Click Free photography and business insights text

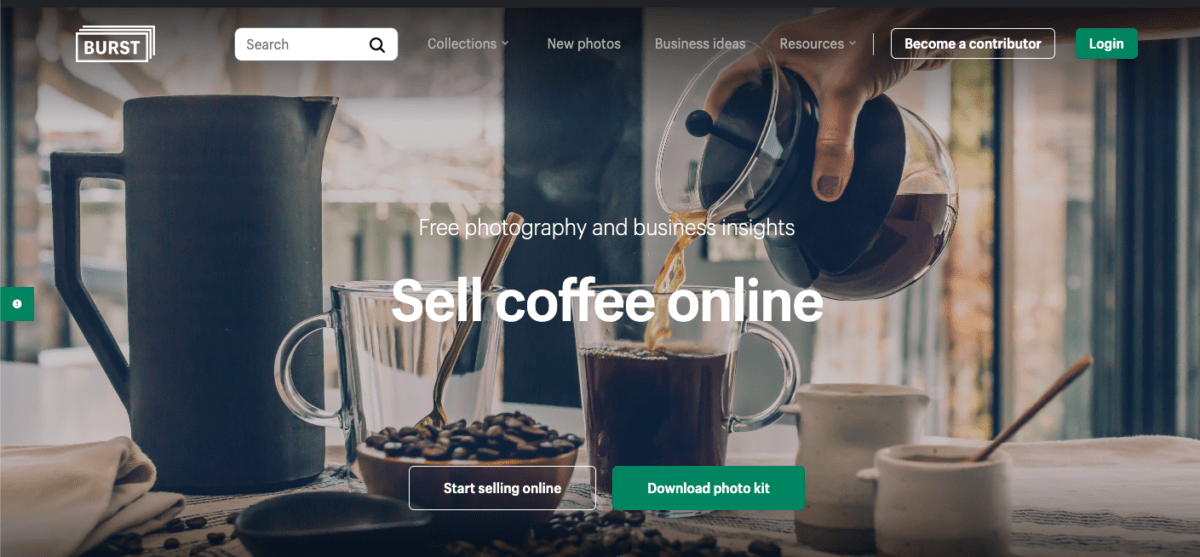pyautogui.click(x=607, y=228)
